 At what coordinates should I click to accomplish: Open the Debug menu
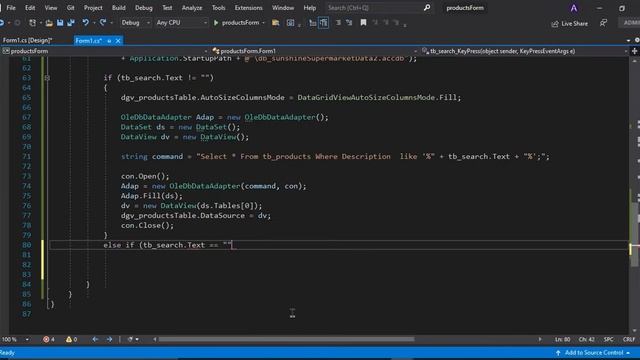pos(144,8)
